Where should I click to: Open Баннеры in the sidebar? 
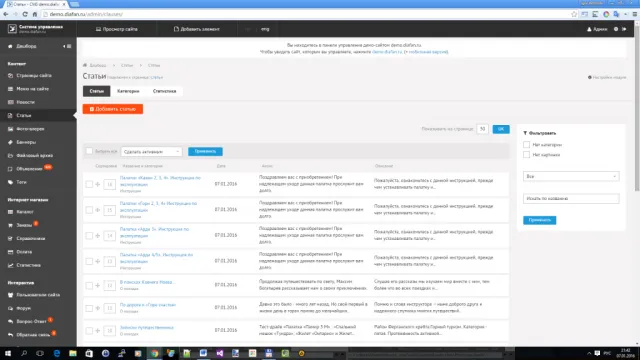point(26,142)
